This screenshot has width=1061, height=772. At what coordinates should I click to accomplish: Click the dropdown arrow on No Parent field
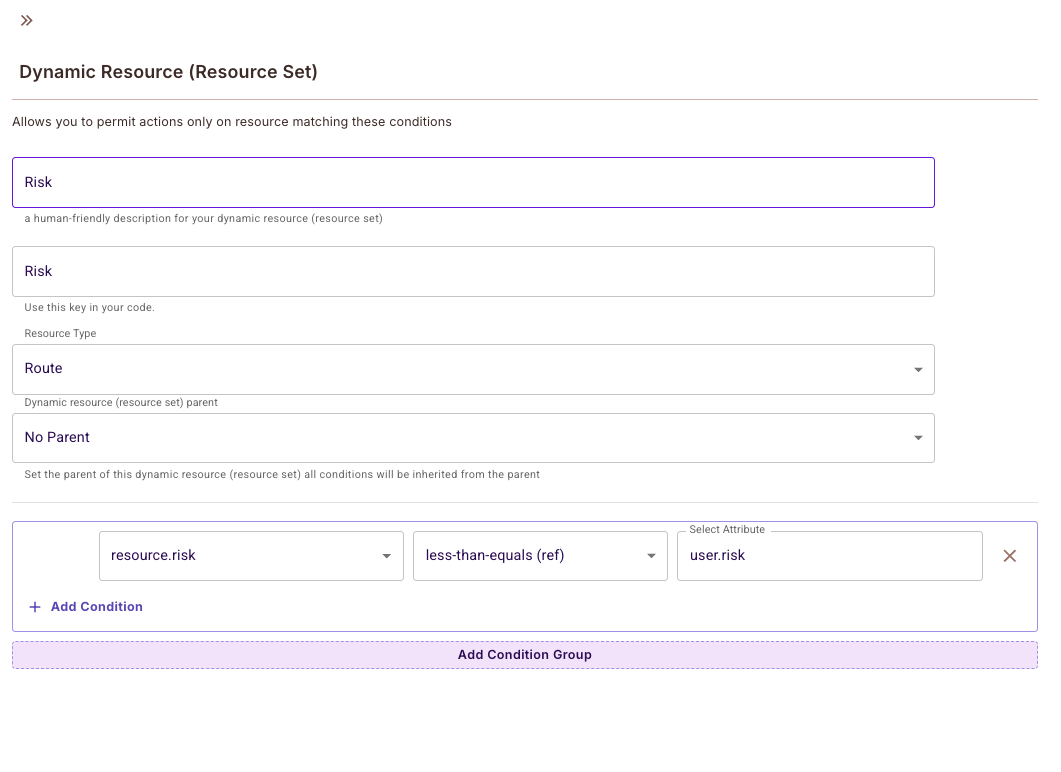[x=918, y=437]
